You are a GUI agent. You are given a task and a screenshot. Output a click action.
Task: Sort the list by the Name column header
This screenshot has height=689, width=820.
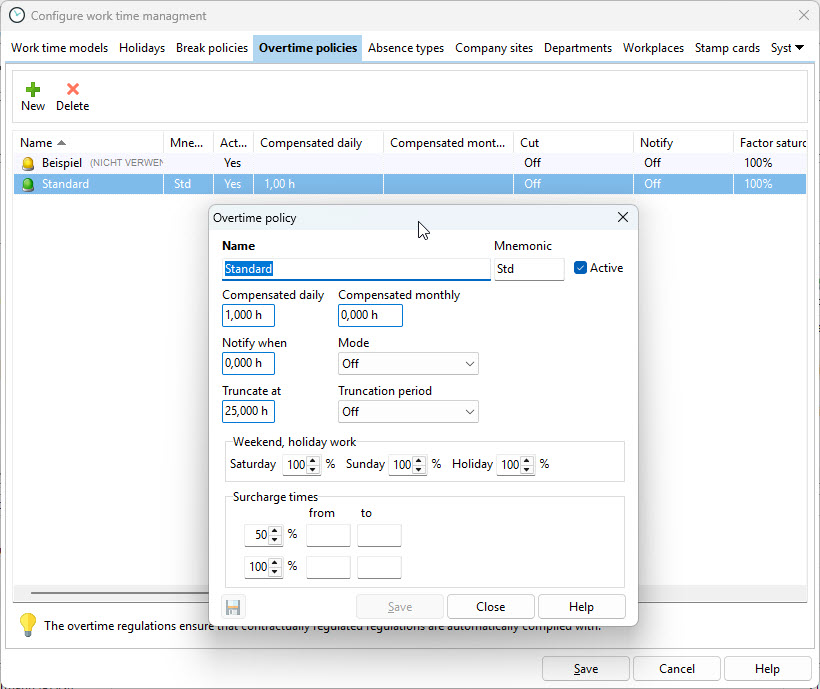pyautogui.click(x=42, y=143)
